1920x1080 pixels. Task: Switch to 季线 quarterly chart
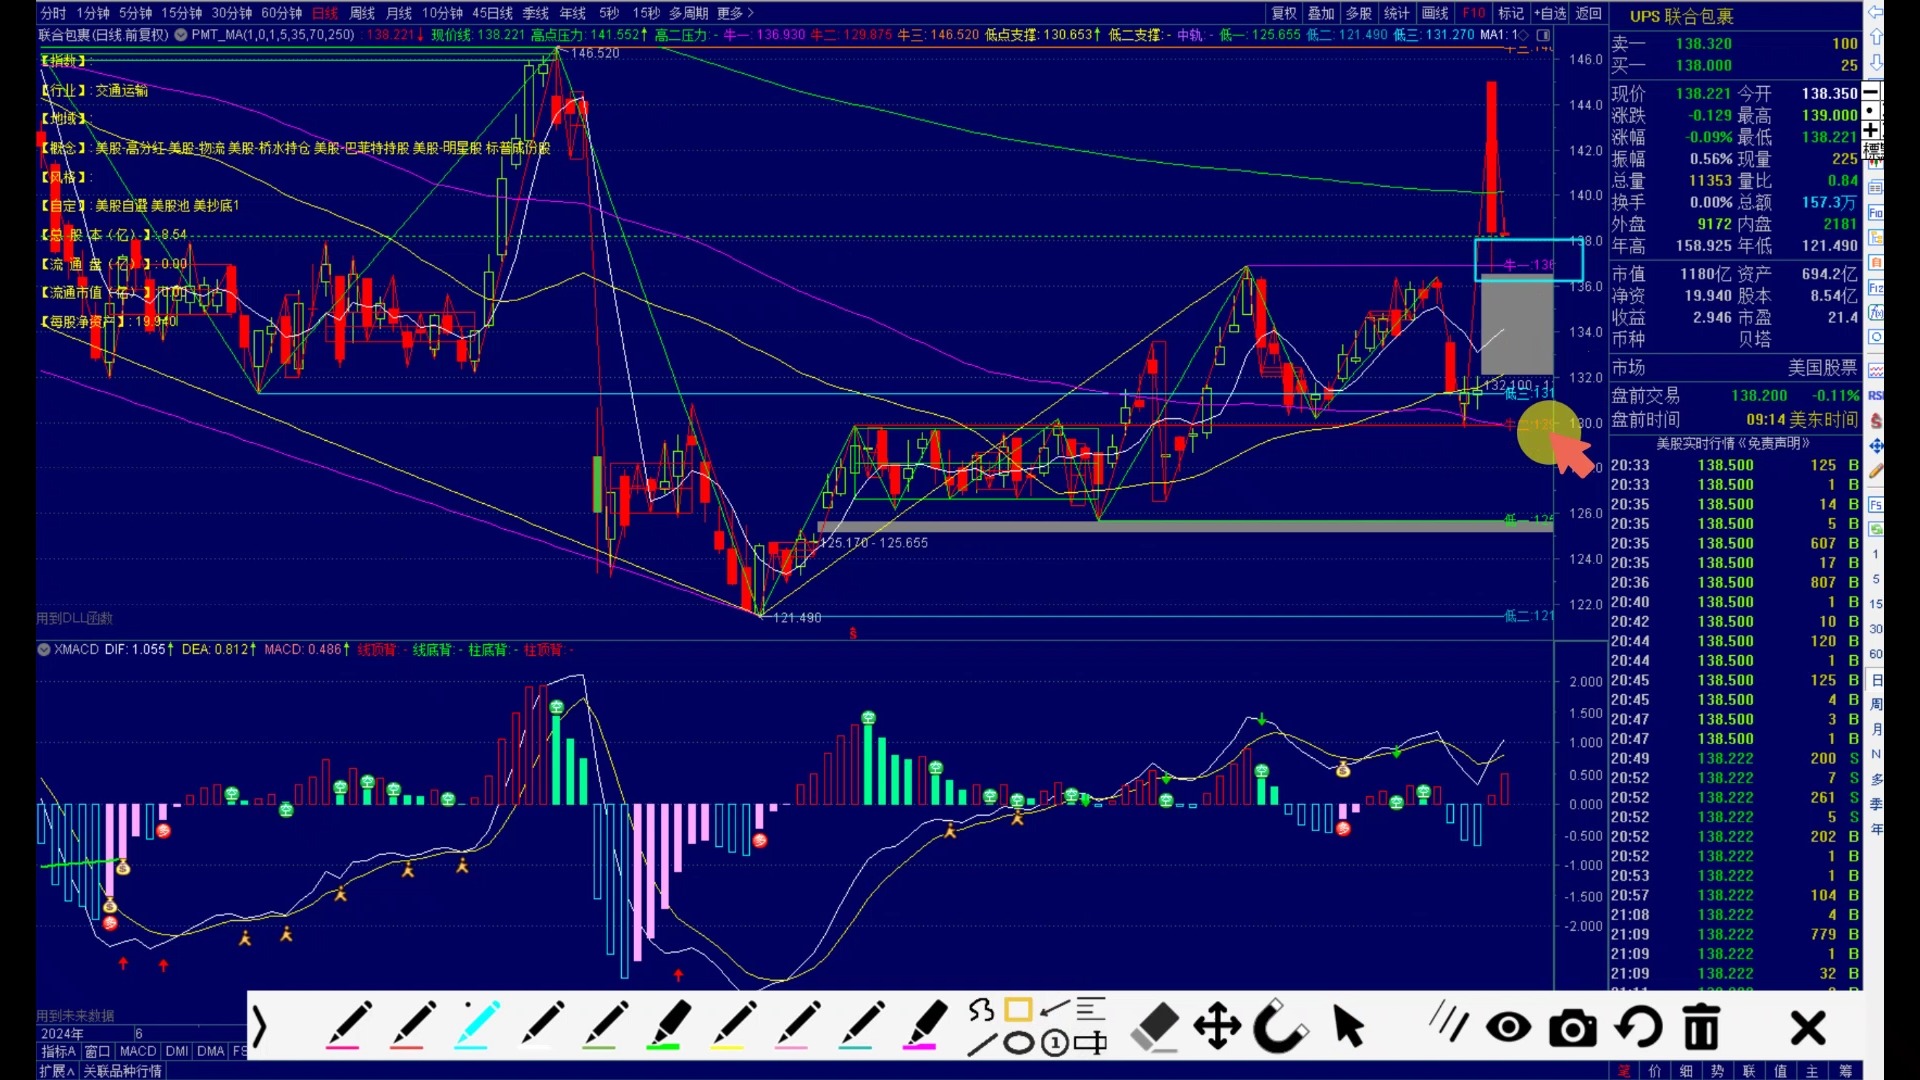tap(535, 13)
